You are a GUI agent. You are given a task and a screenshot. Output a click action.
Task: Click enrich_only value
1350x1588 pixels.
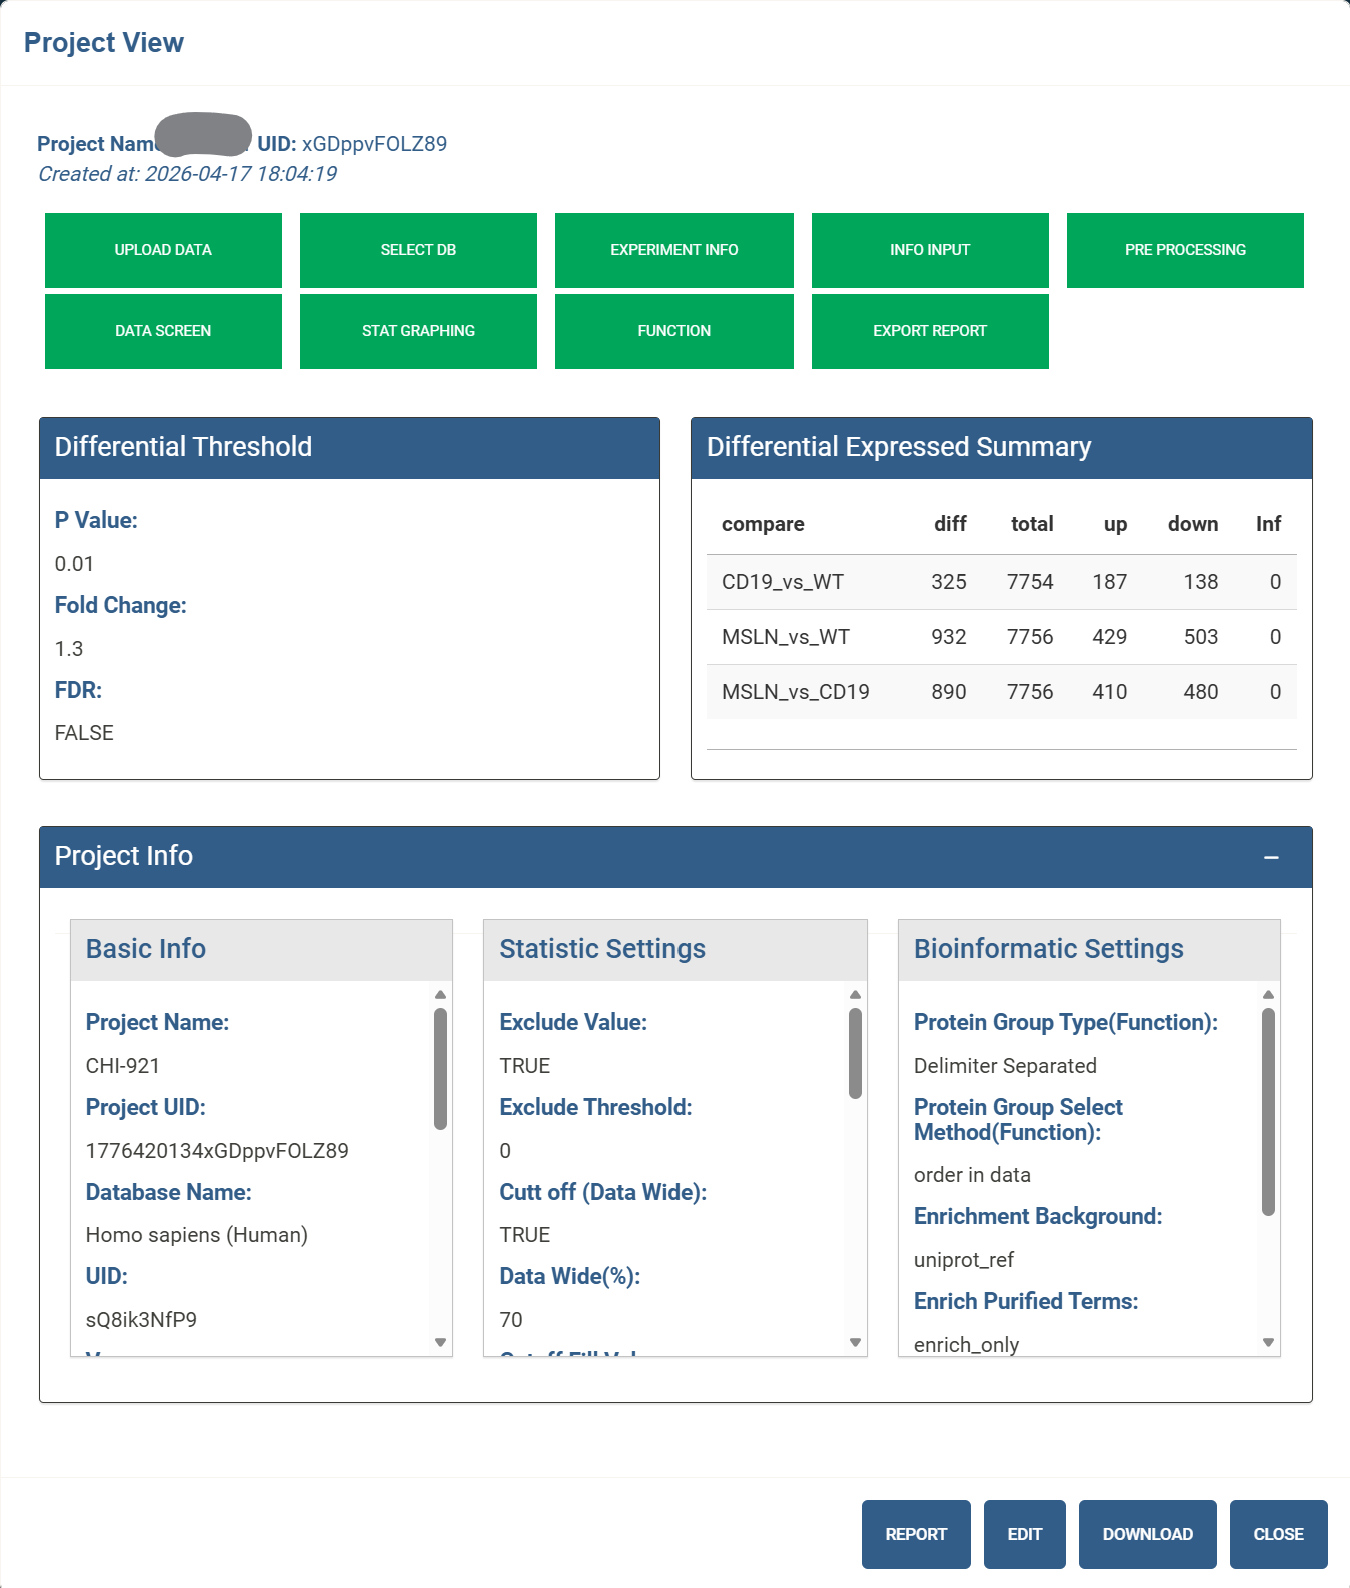click(x=966, y=1345)
